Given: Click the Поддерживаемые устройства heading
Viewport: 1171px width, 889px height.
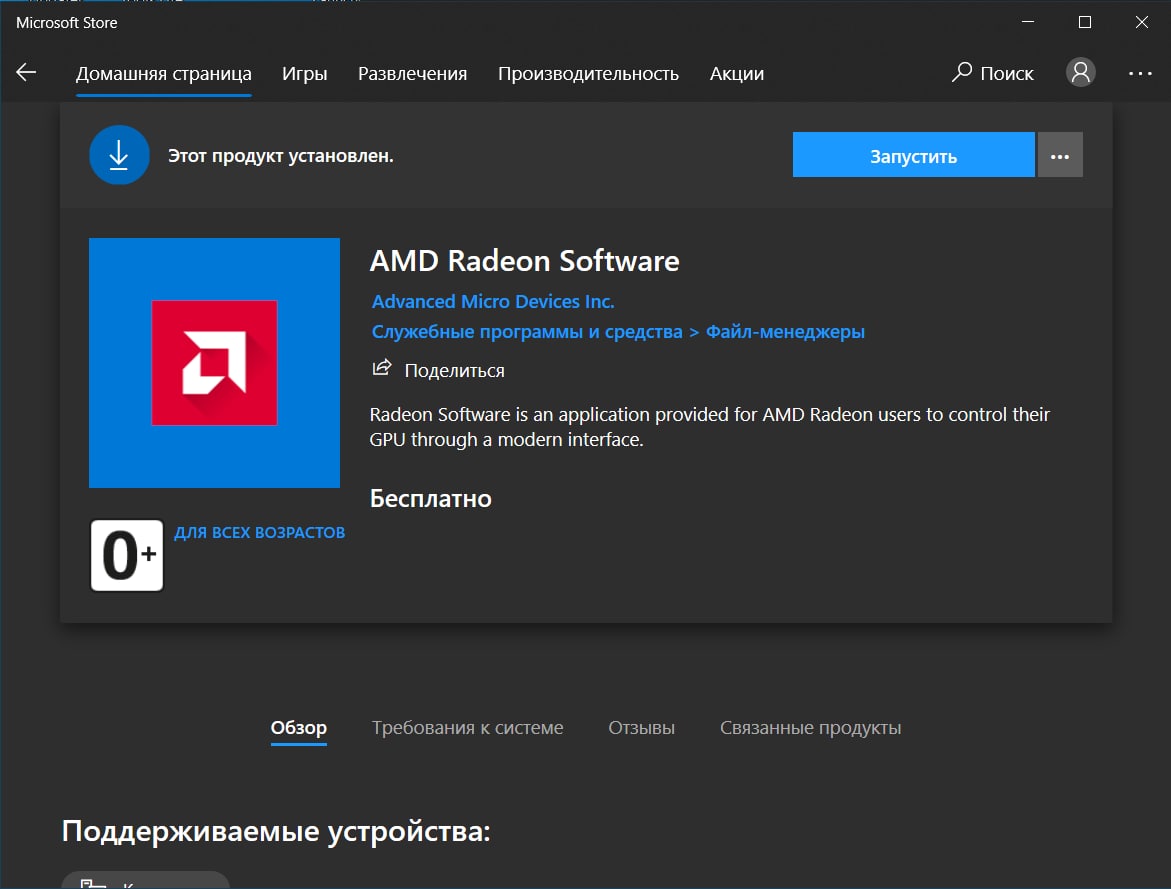Looking at the screenshot, I should [276, 831].
